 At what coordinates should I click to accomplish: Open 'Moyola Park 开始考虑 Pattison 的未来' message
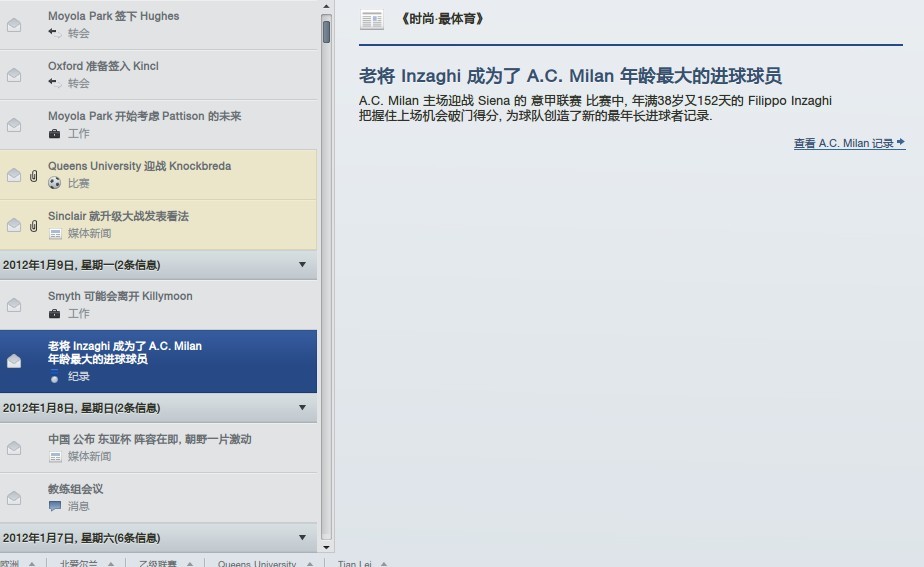click(x=158, y=125)
